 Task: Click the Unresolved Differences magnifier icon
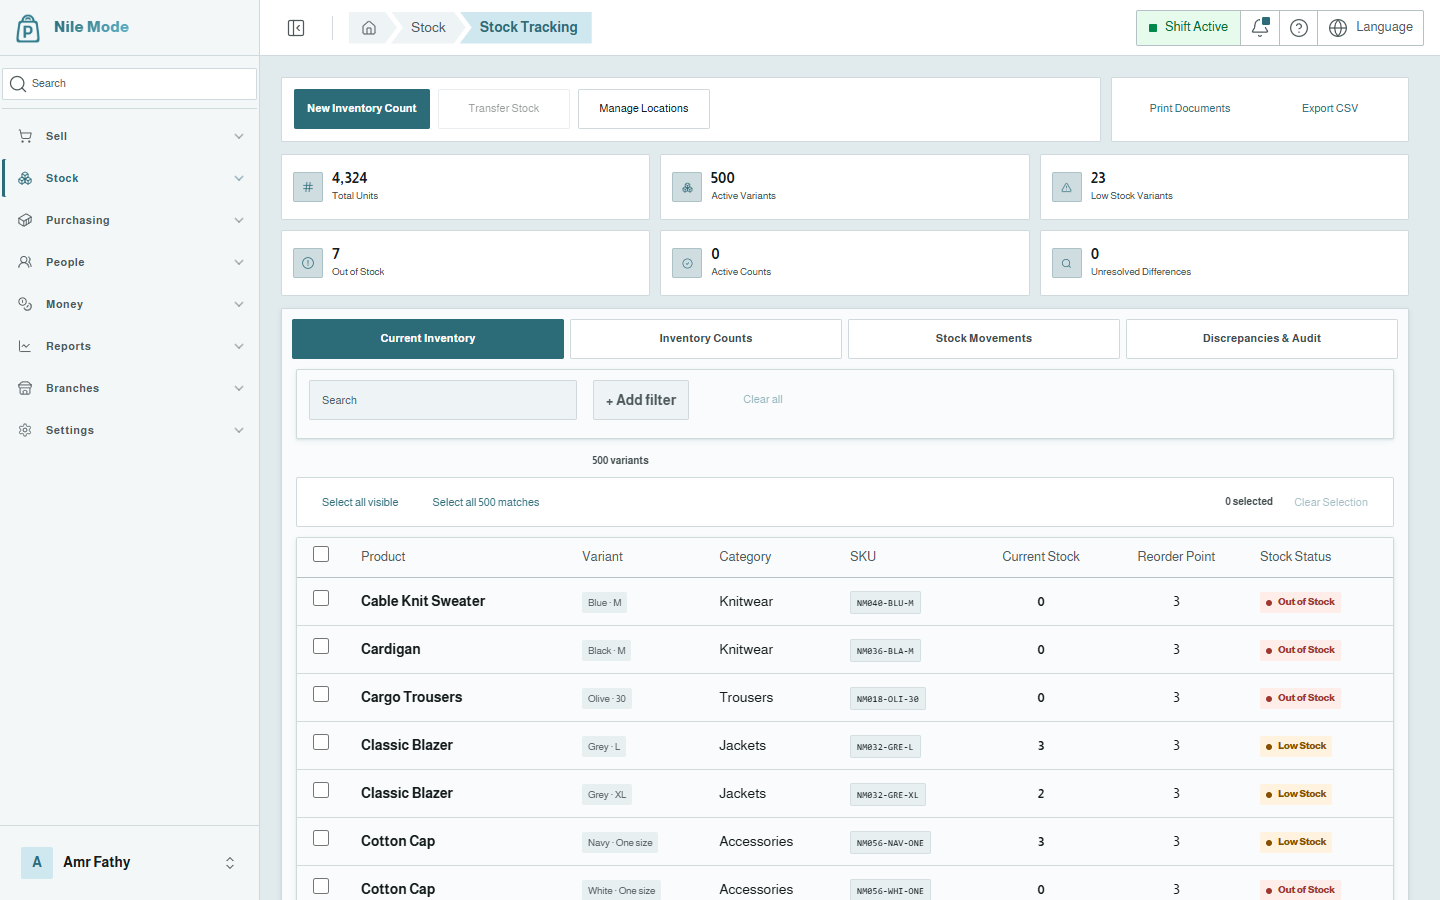(1067, 263)
